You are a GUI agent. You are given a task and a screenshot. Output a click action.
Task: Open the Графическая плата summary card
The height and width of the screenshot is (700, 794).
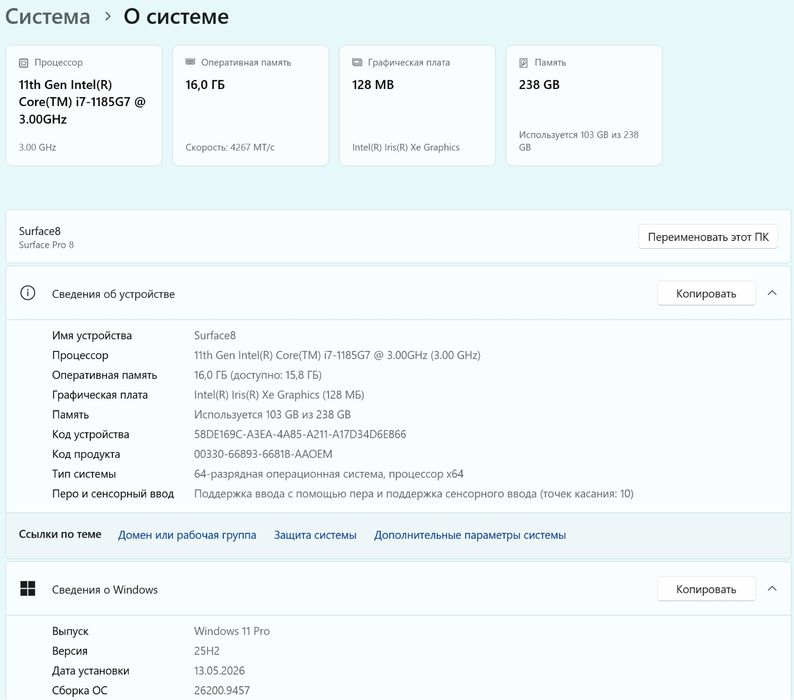[417, 105]
